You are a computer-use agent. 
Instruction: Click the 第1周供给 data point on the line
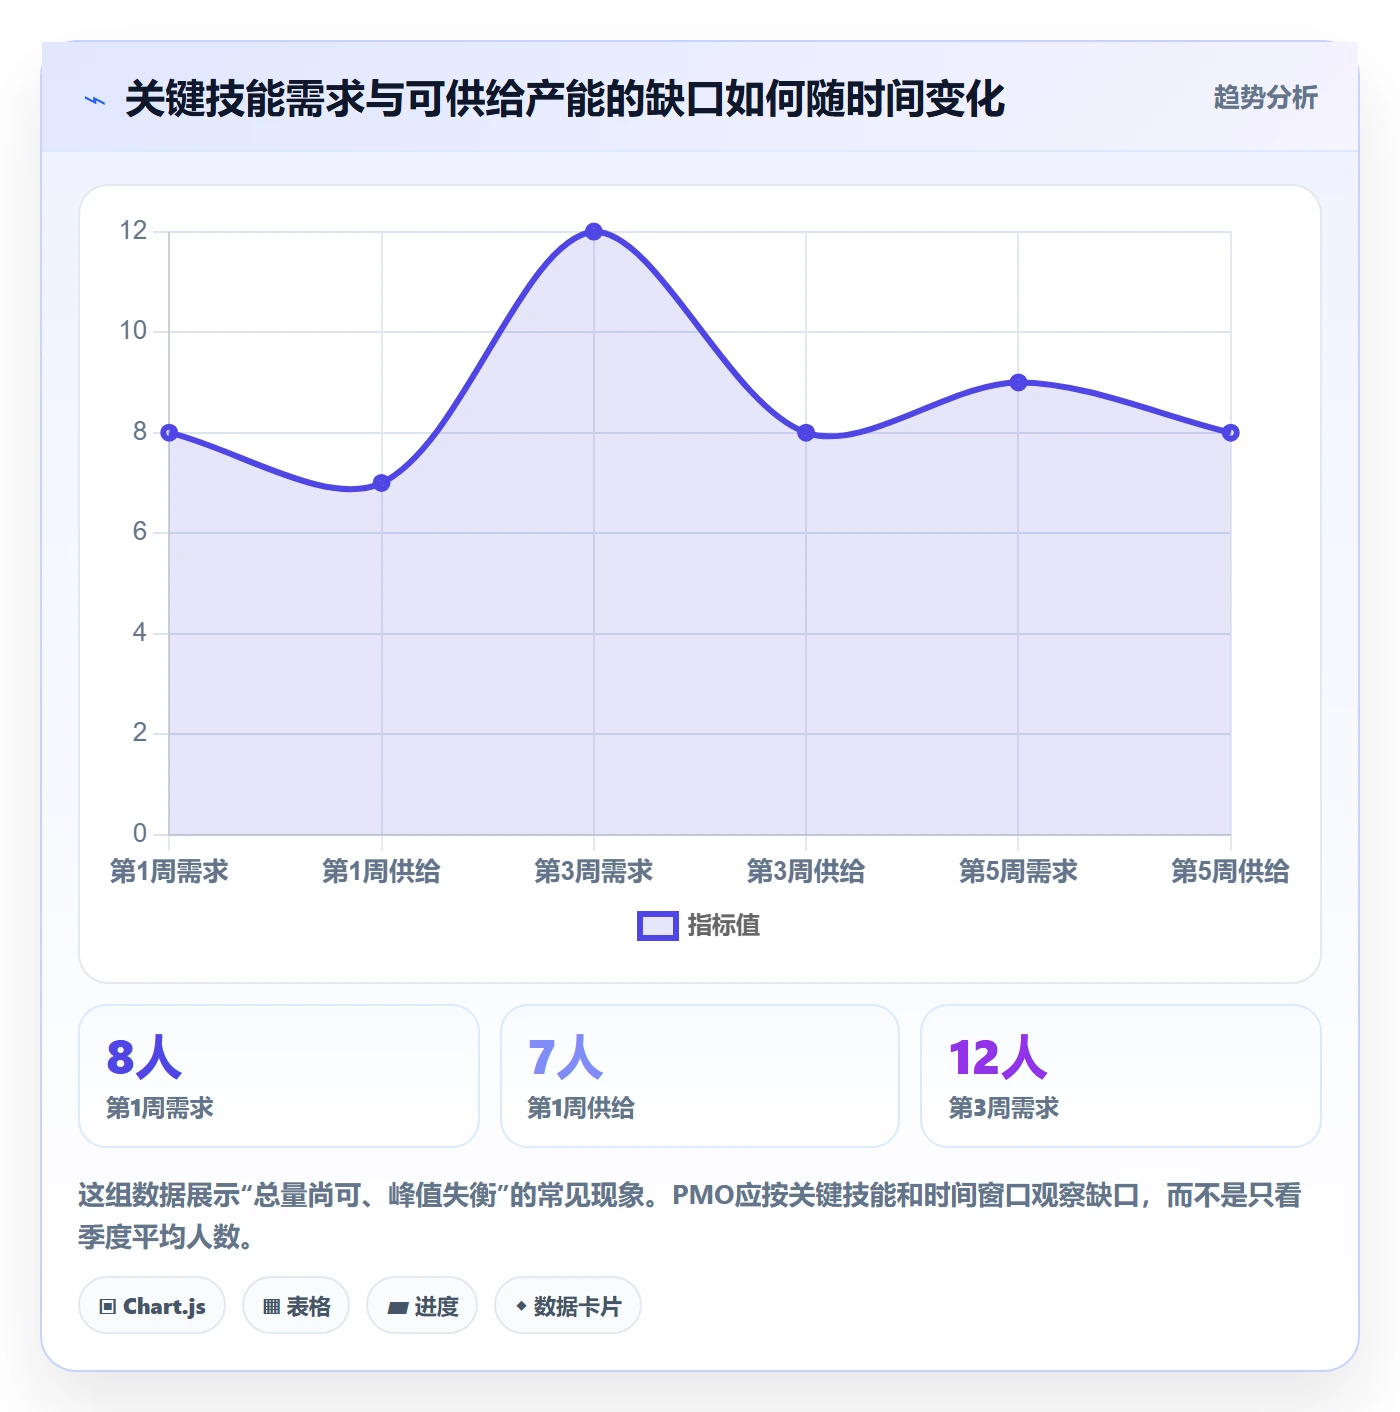pos(381,483)
